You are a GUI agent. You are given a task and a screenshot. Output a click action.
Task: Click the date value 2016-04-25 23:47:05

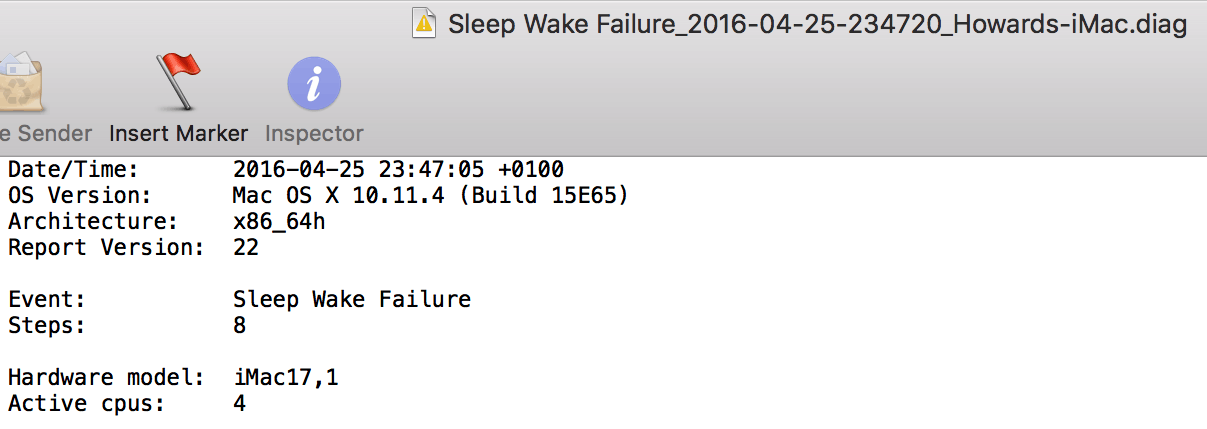click(398, 169)
